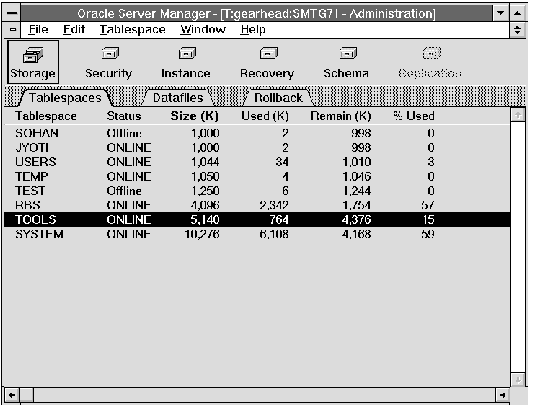Select the TEMP tablespace row
Screen dimensions: 536x409
[x=257, y=176]
